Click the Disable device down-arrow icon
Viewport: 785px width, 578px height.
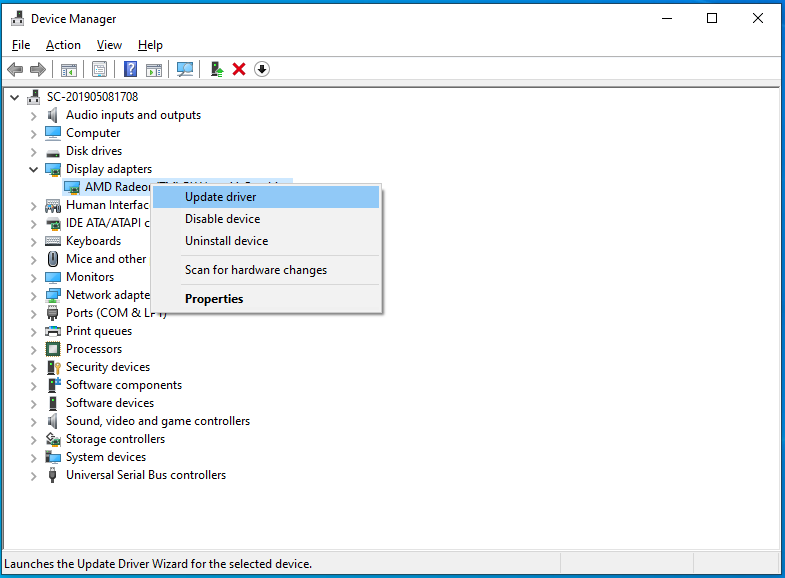tap(262, 69)
